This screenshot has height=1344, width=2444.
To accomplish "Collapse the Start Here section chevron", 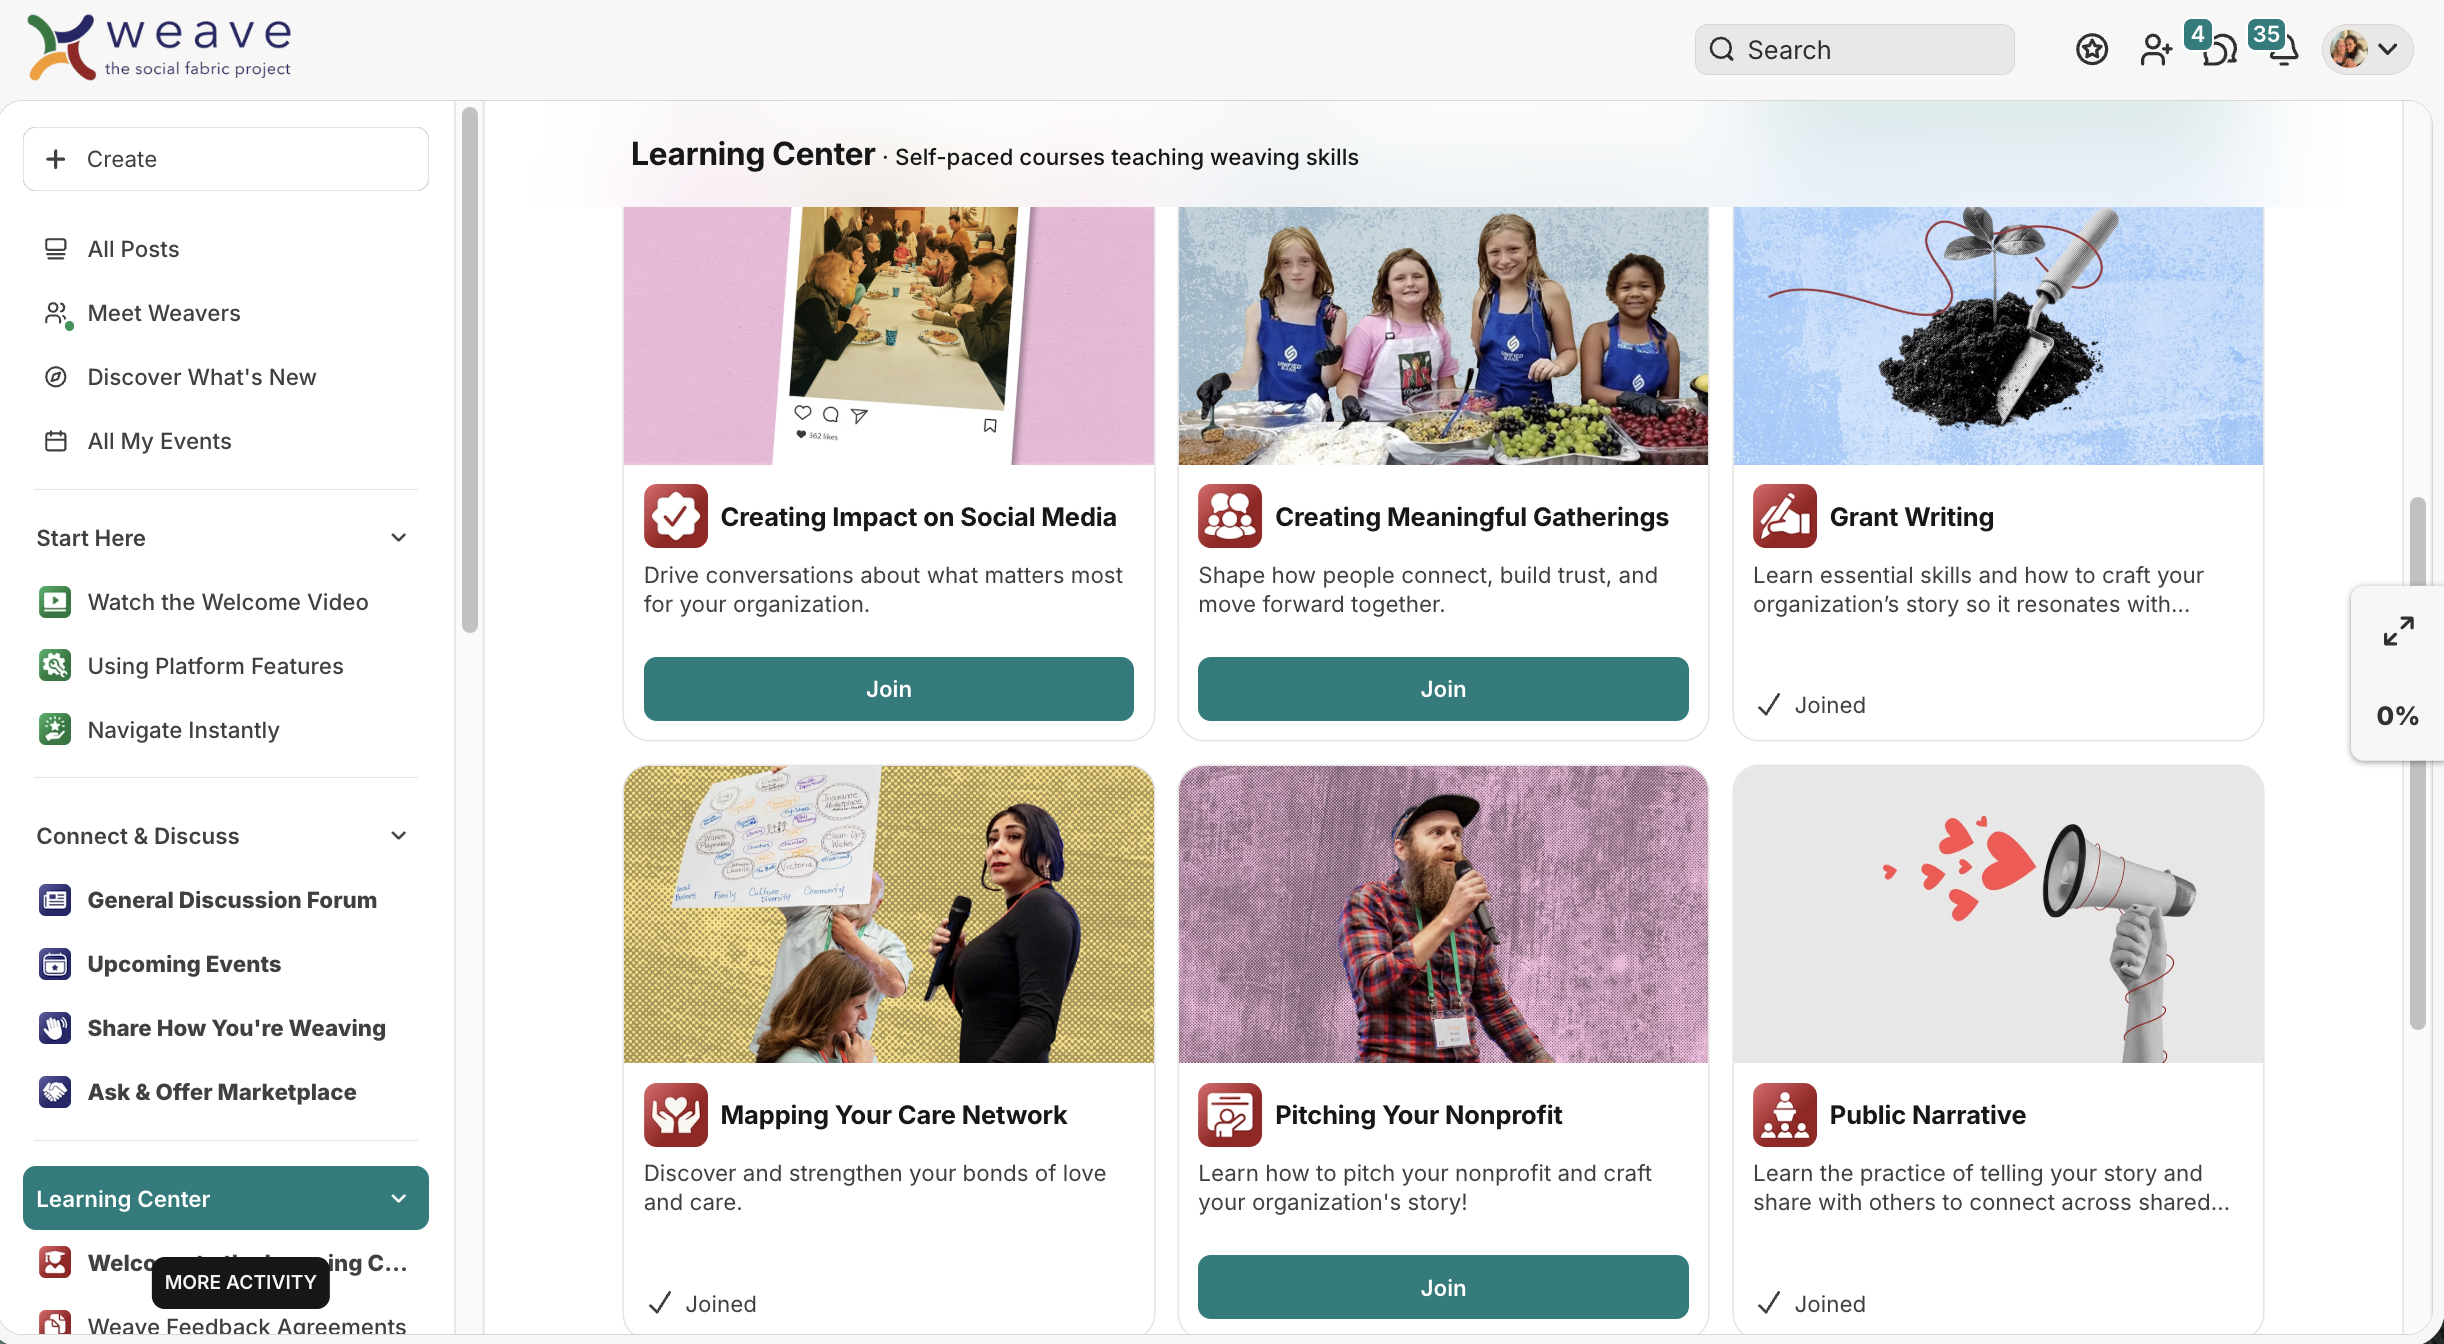I will coord(398,538).
